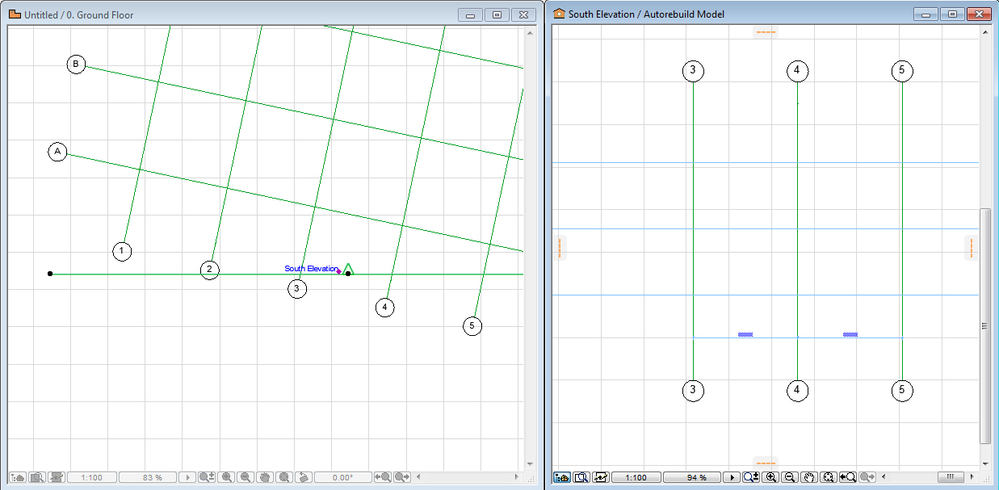Open zoom popup arrow beside 83 %
Screen dimensions: 999x490
coord(187,477)
